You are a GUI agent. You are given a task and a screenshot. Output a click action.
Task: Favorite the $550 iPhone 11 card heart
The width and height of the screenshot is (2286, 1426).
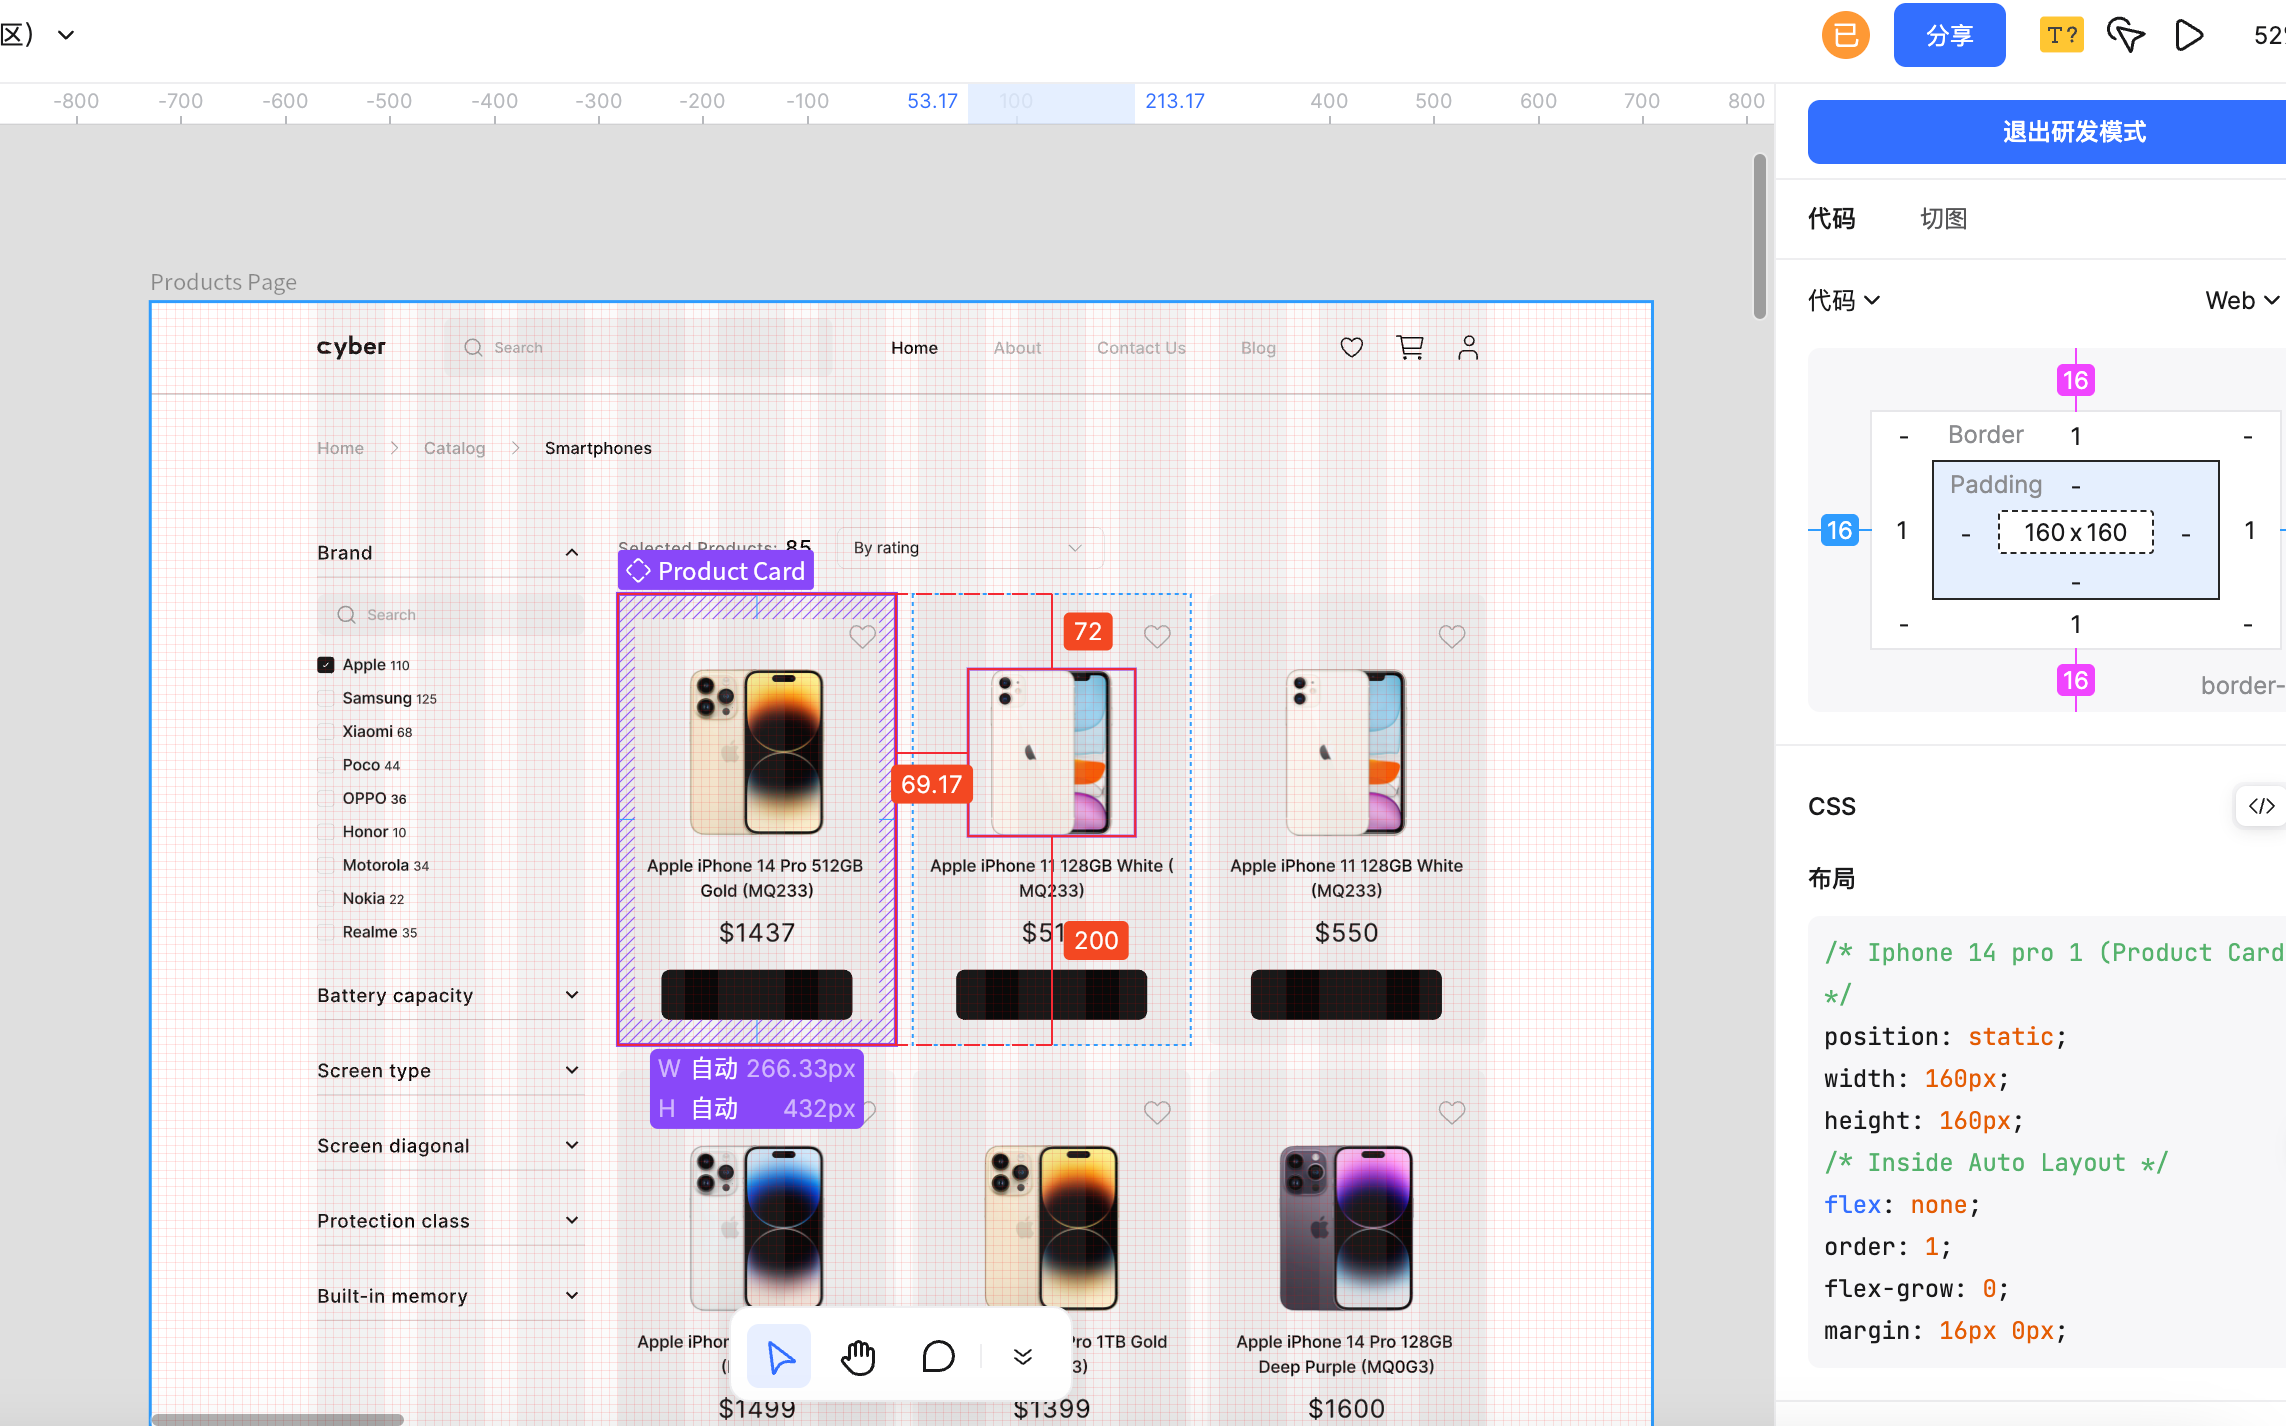coord(1452,636)
